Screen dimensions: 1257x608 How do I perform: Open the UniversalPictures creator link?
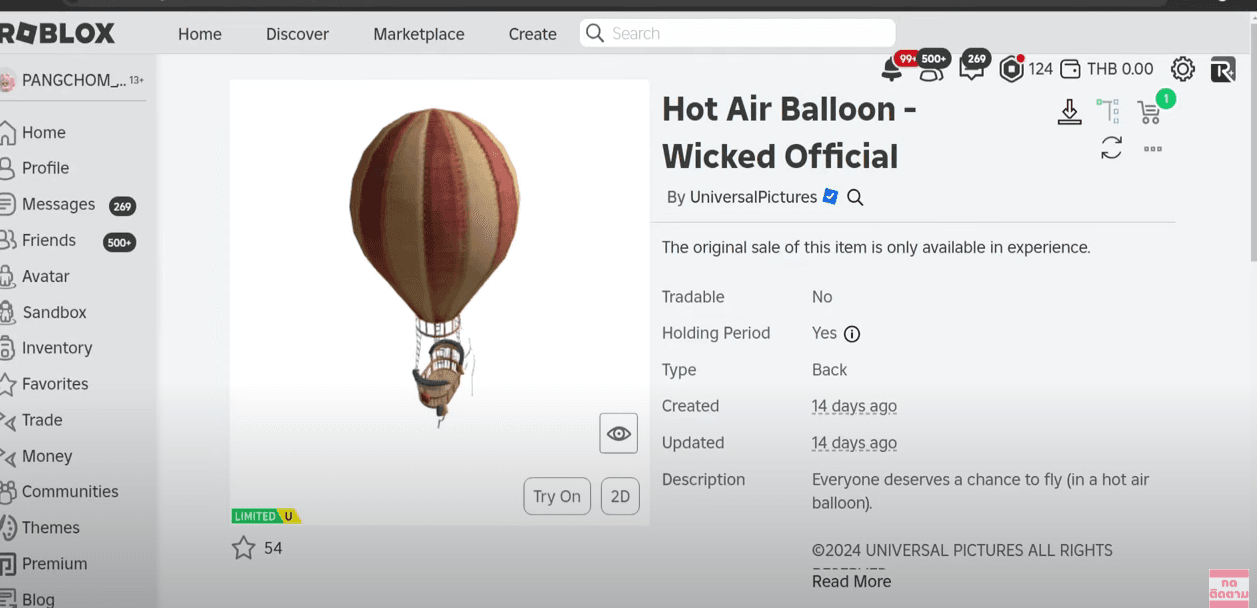click(x=753, y=198)
